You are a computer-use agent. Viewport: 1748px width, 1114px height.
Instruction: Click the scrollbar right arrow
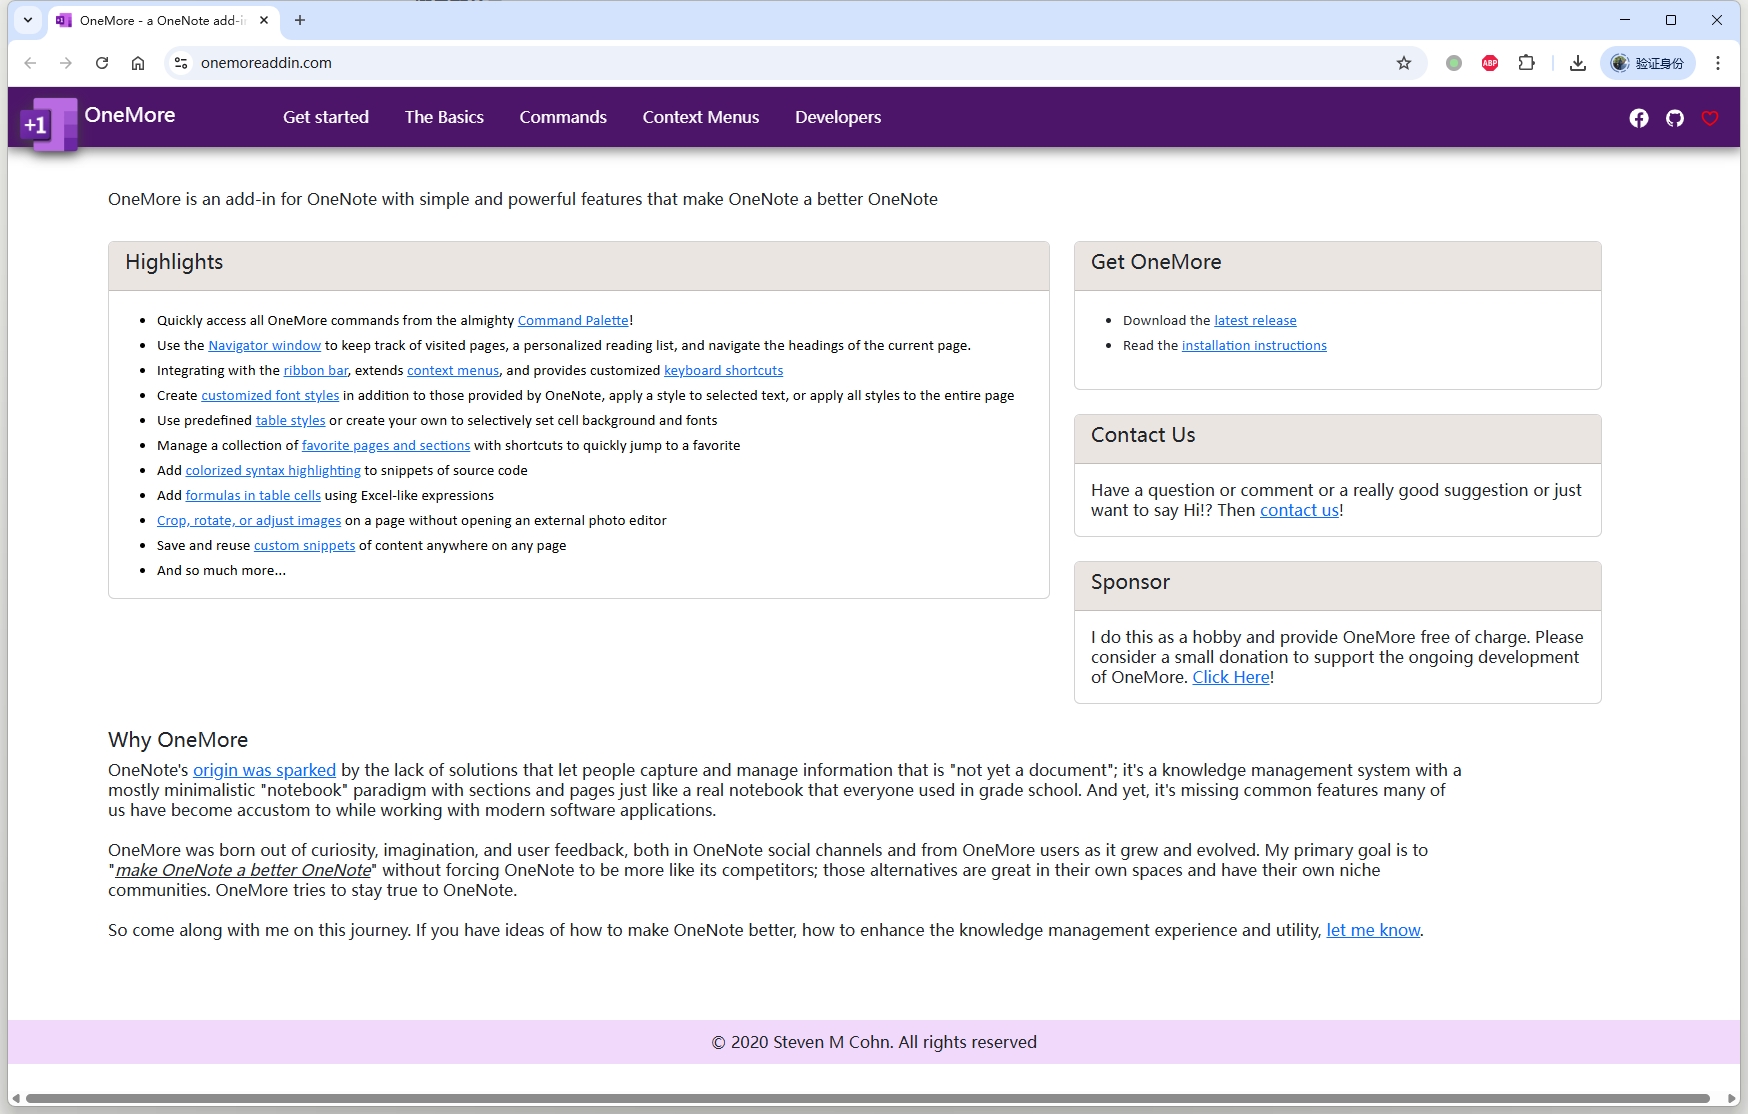point(1732,1098)
